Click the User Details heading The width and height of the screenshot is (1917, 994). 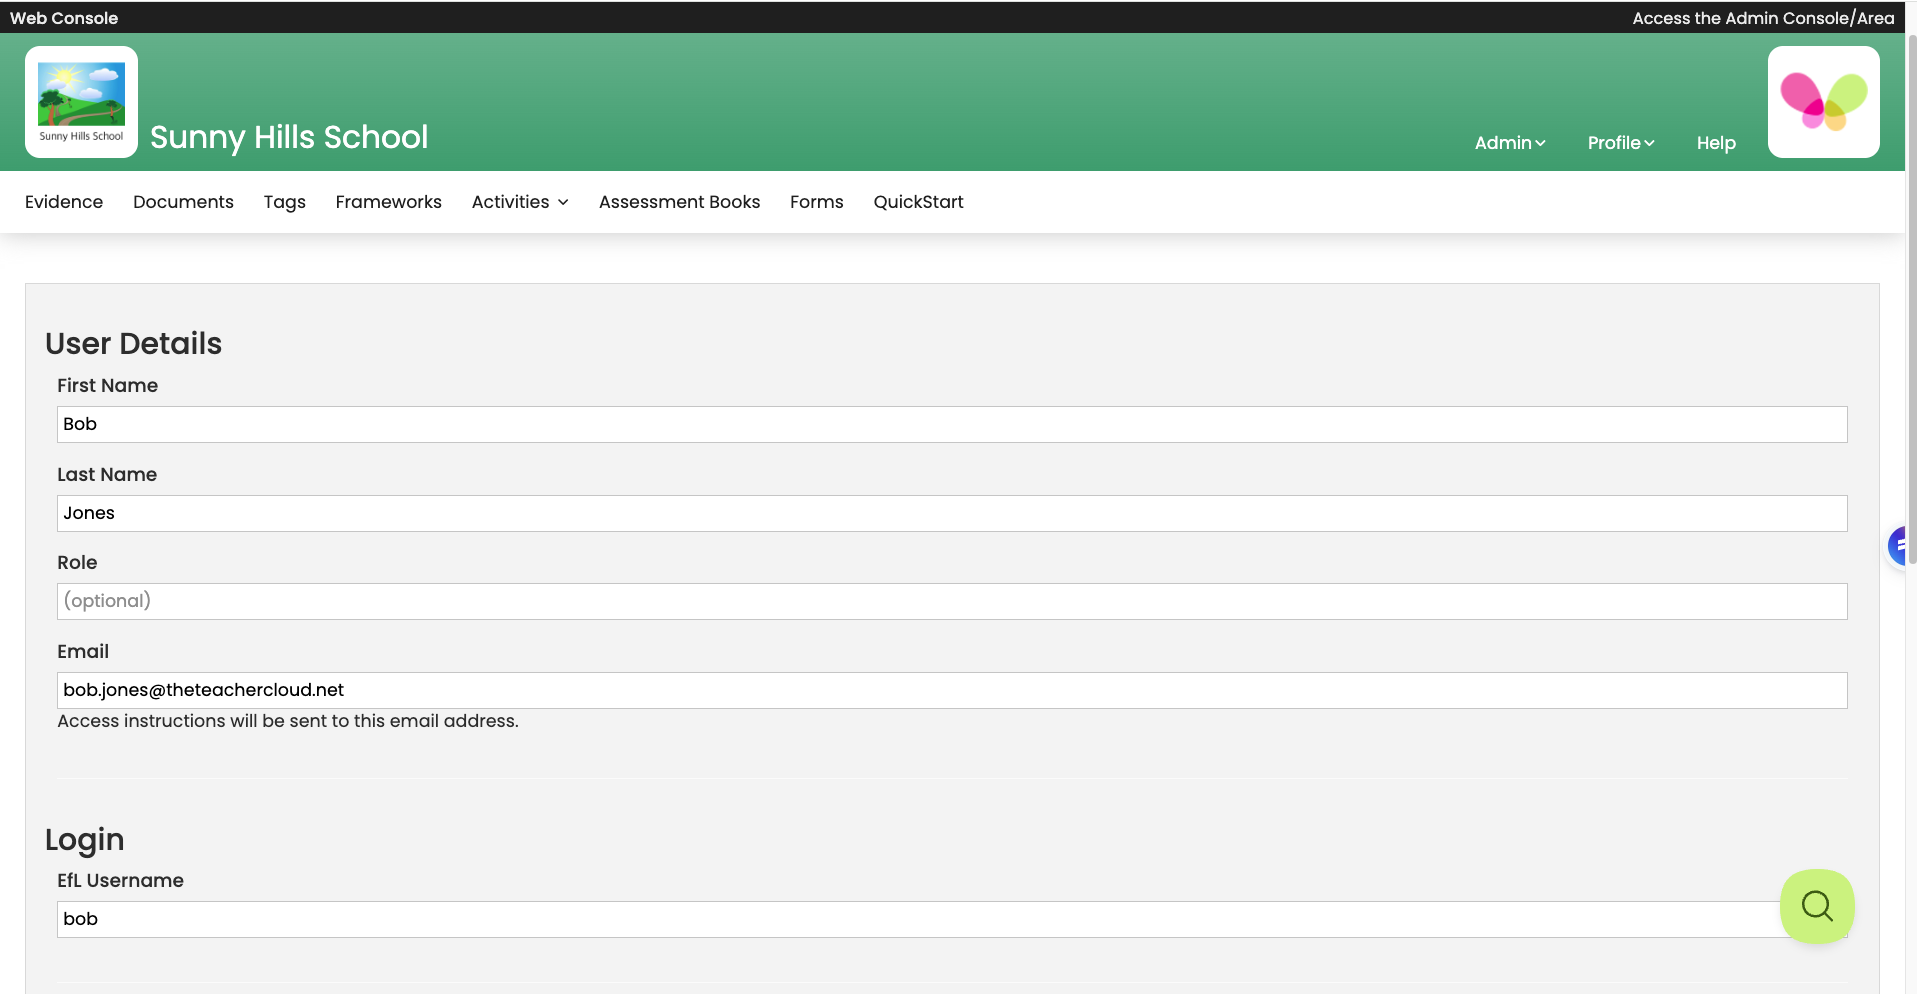(134, 343)
